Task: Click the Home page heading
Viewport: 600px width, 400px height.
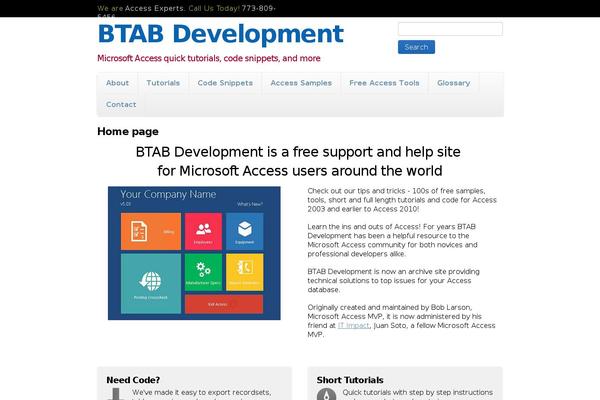Action: (x=128, y=131)
